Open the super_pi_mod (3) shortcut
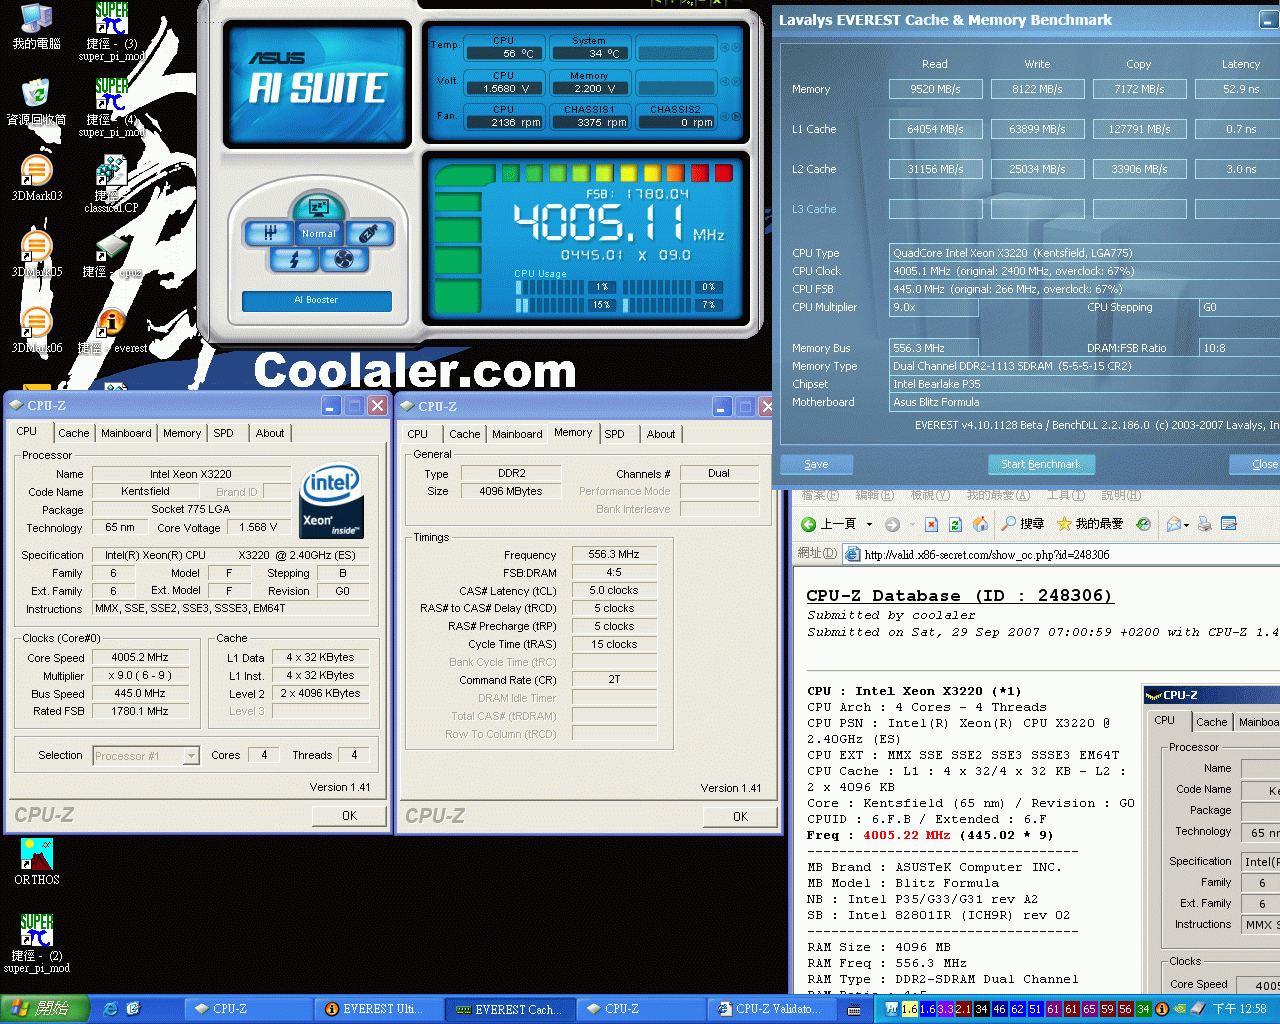The image size is (1280, 1024). 112,32
